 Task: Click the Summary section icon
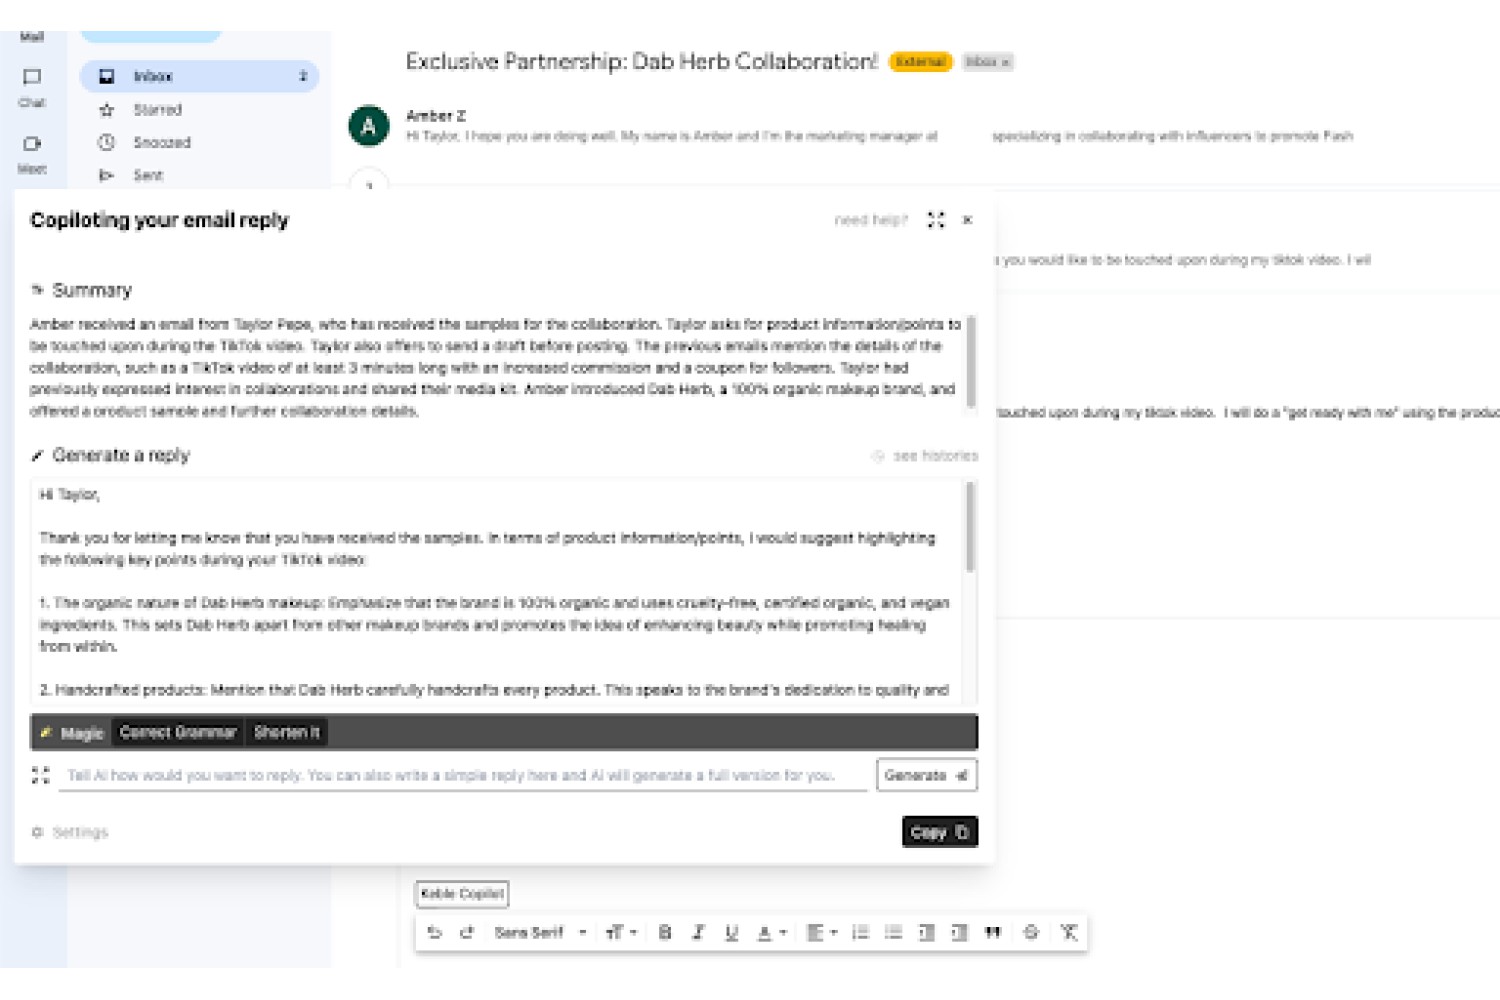[38, 290]
